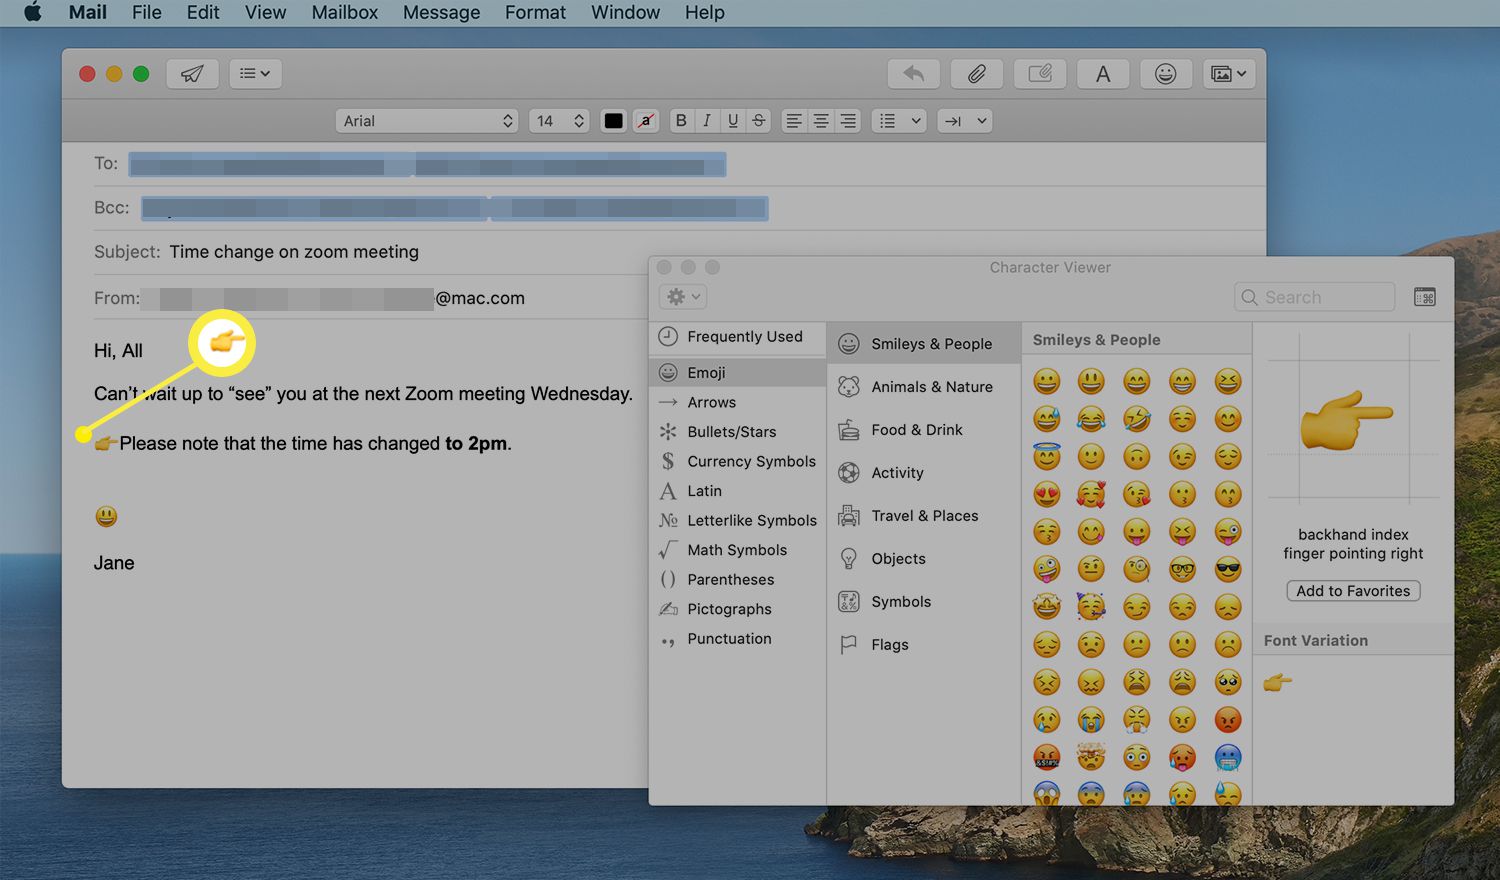The image size is (1500, 880).
Task: Center align text
Action: point(821,121)
